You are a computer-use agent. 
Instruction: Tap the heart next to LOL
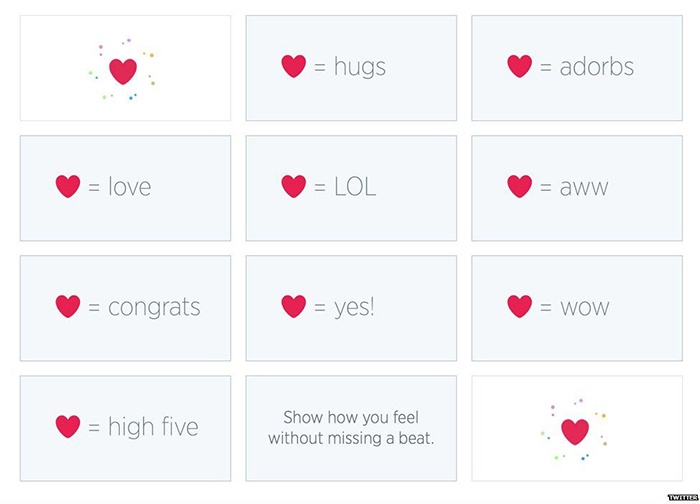tap(293, 186)
